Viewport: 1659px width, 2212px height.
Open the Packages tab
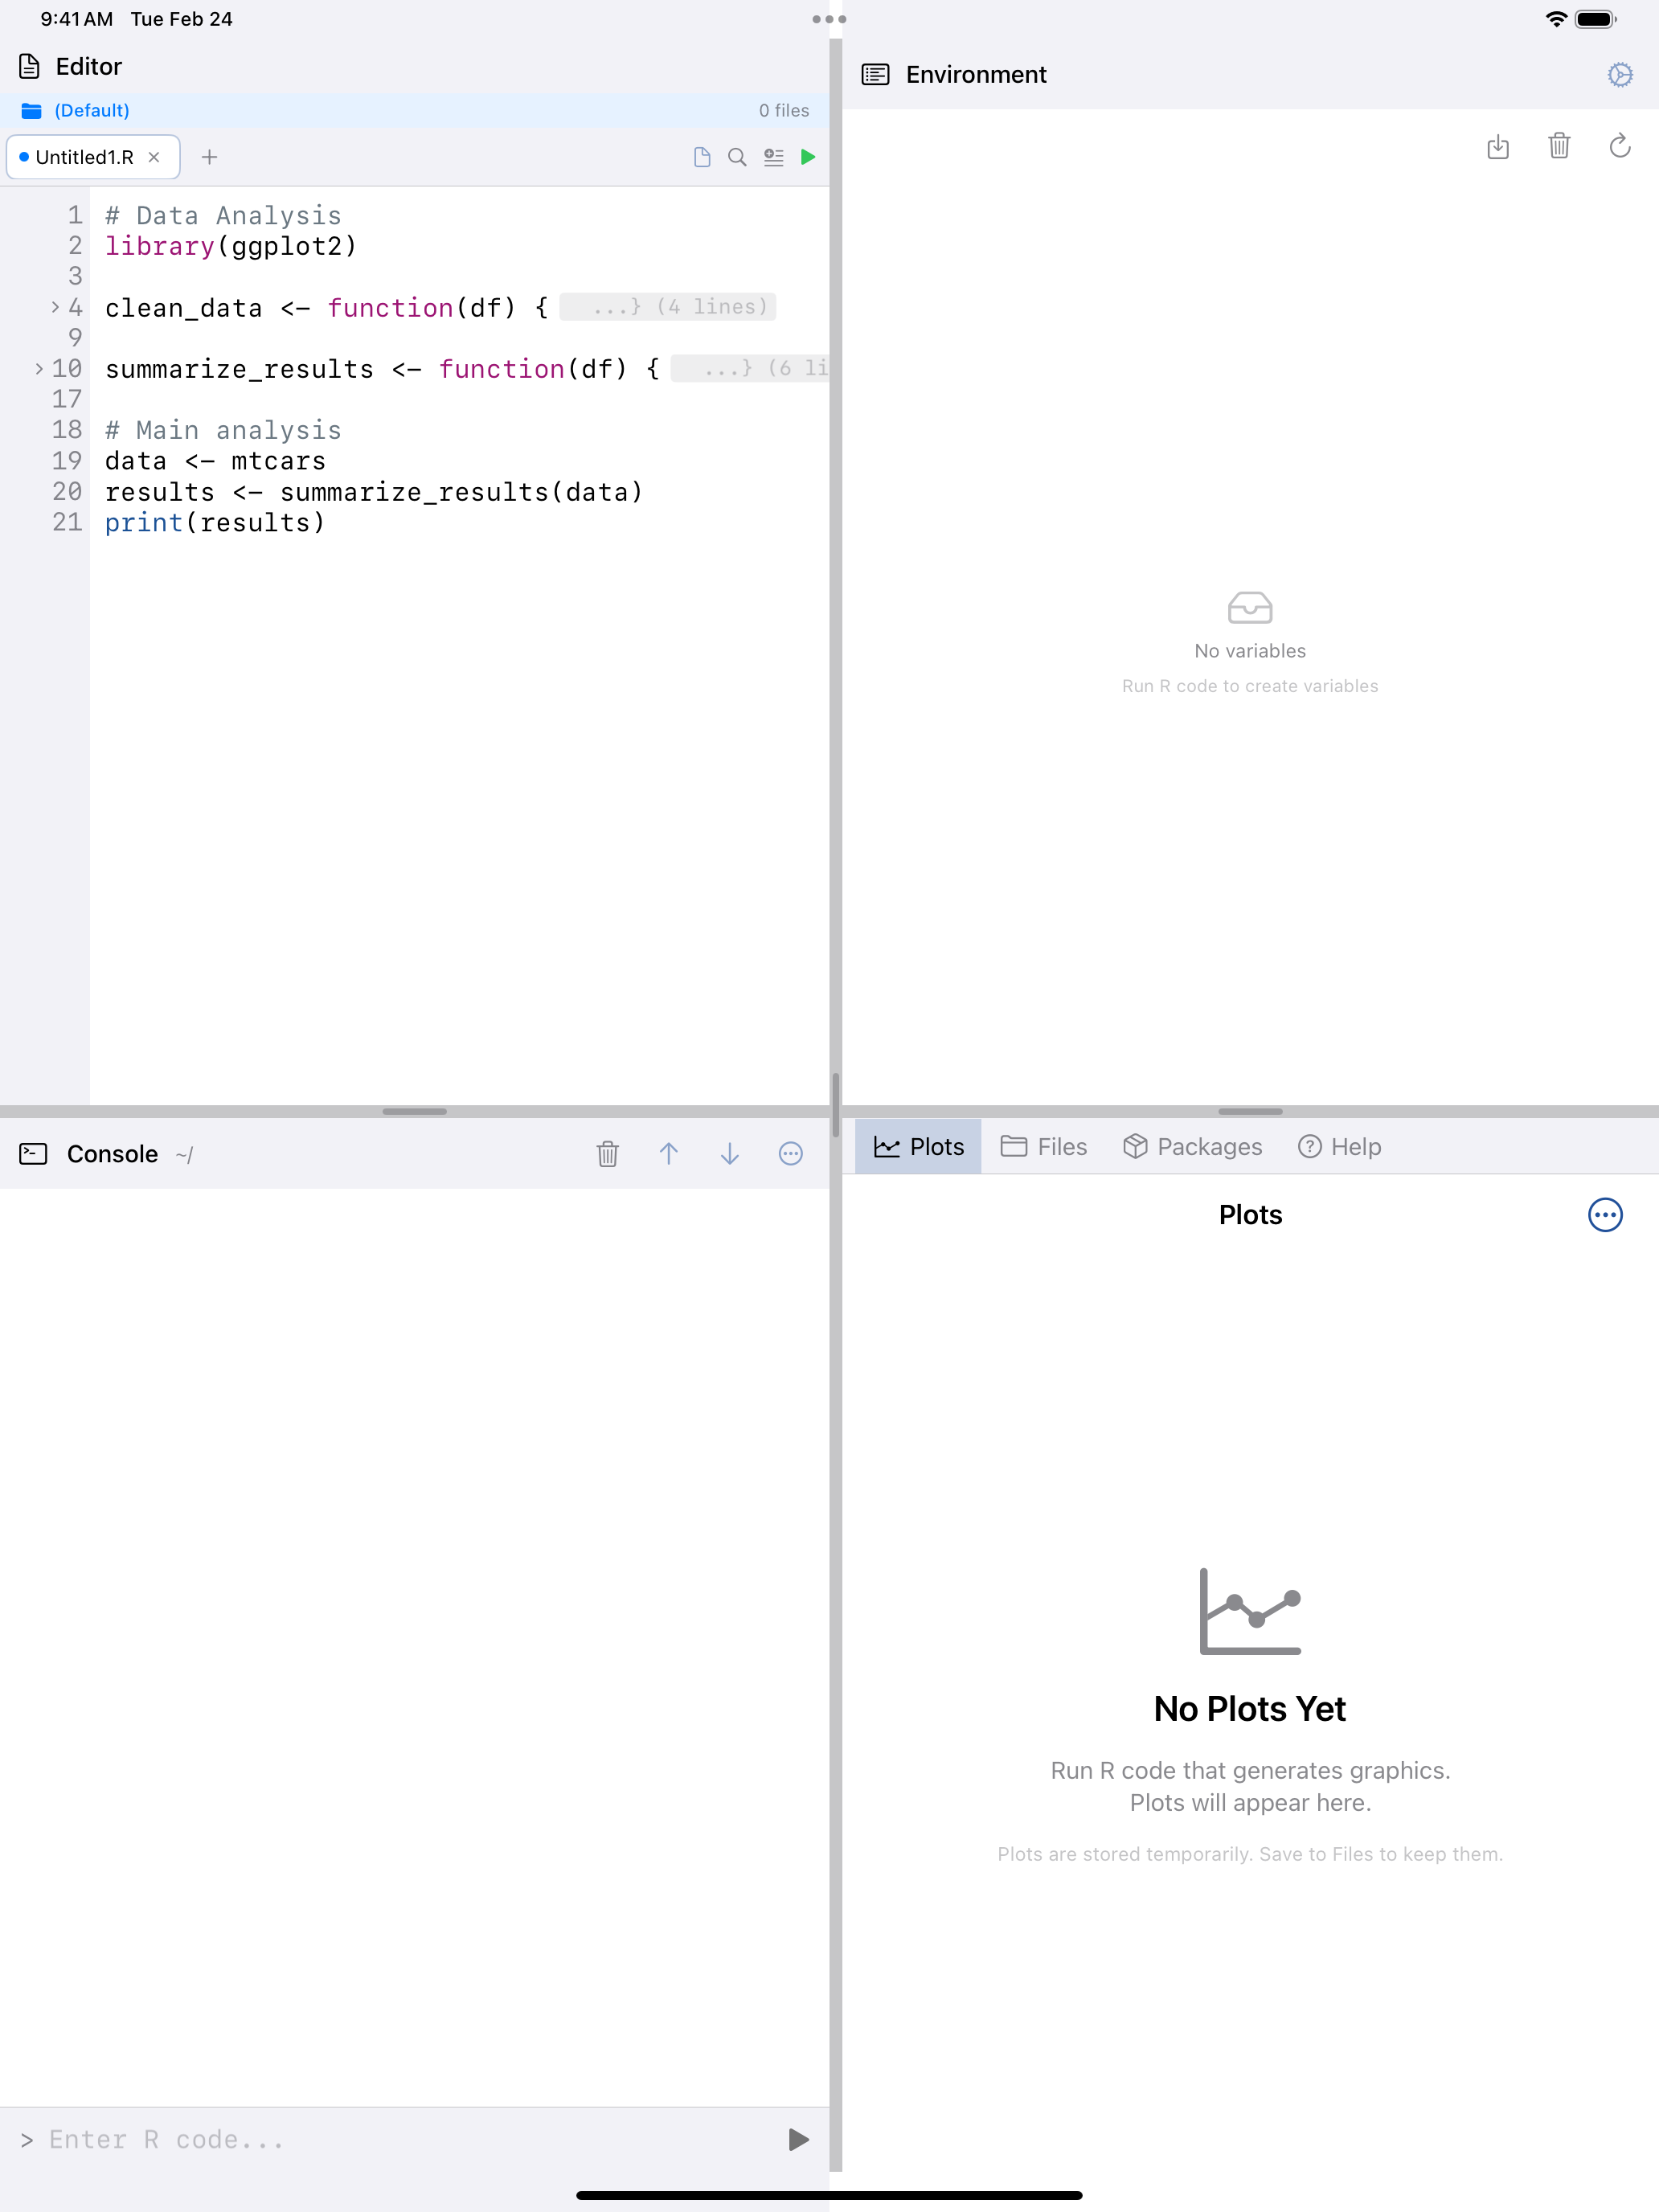1192,1146
